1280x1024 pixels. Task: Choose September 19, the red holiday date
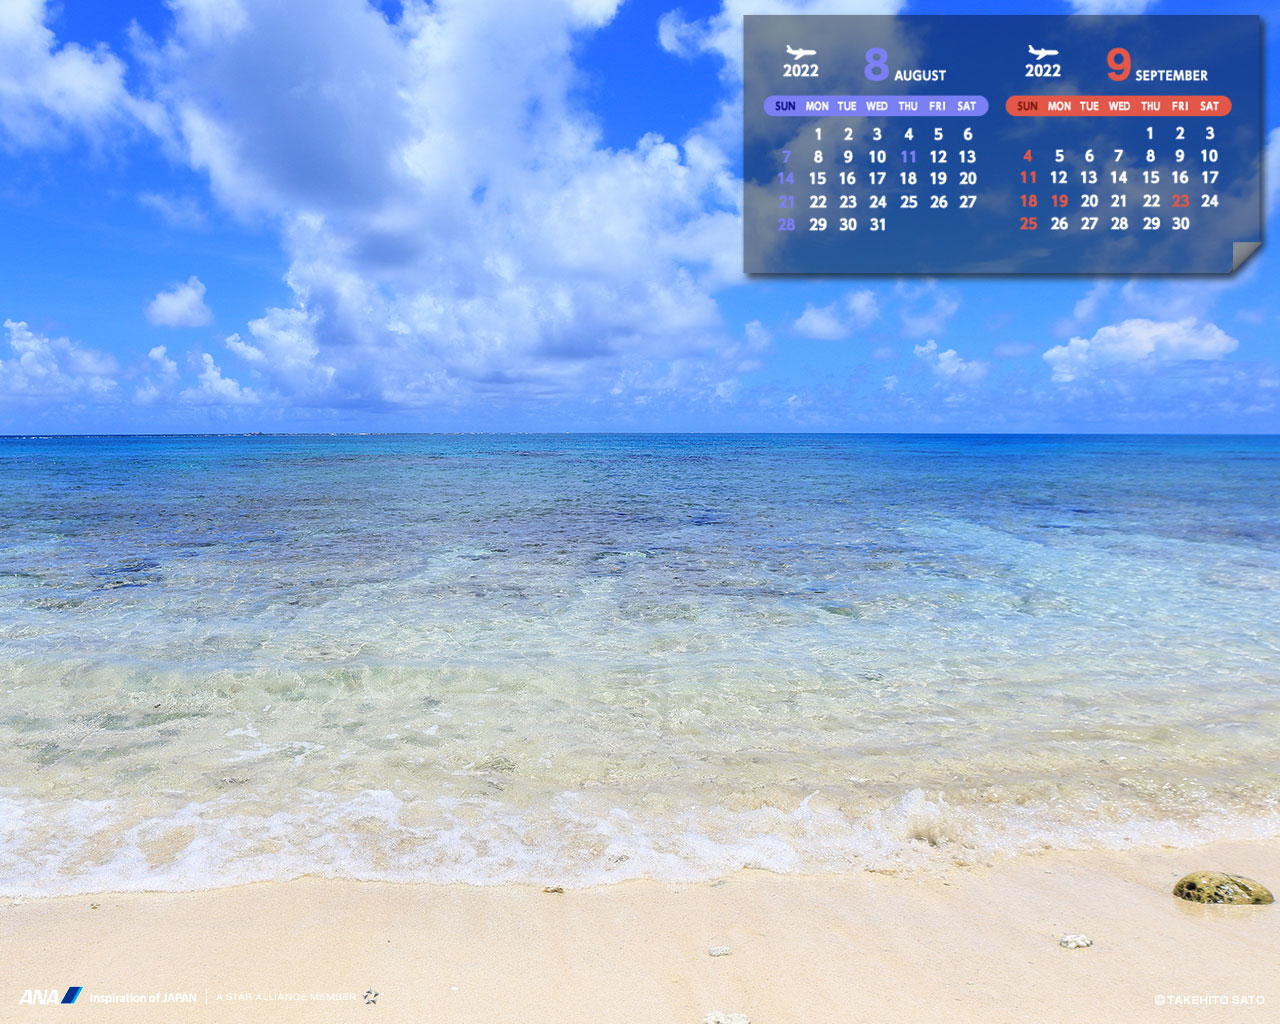[1059, 201]
